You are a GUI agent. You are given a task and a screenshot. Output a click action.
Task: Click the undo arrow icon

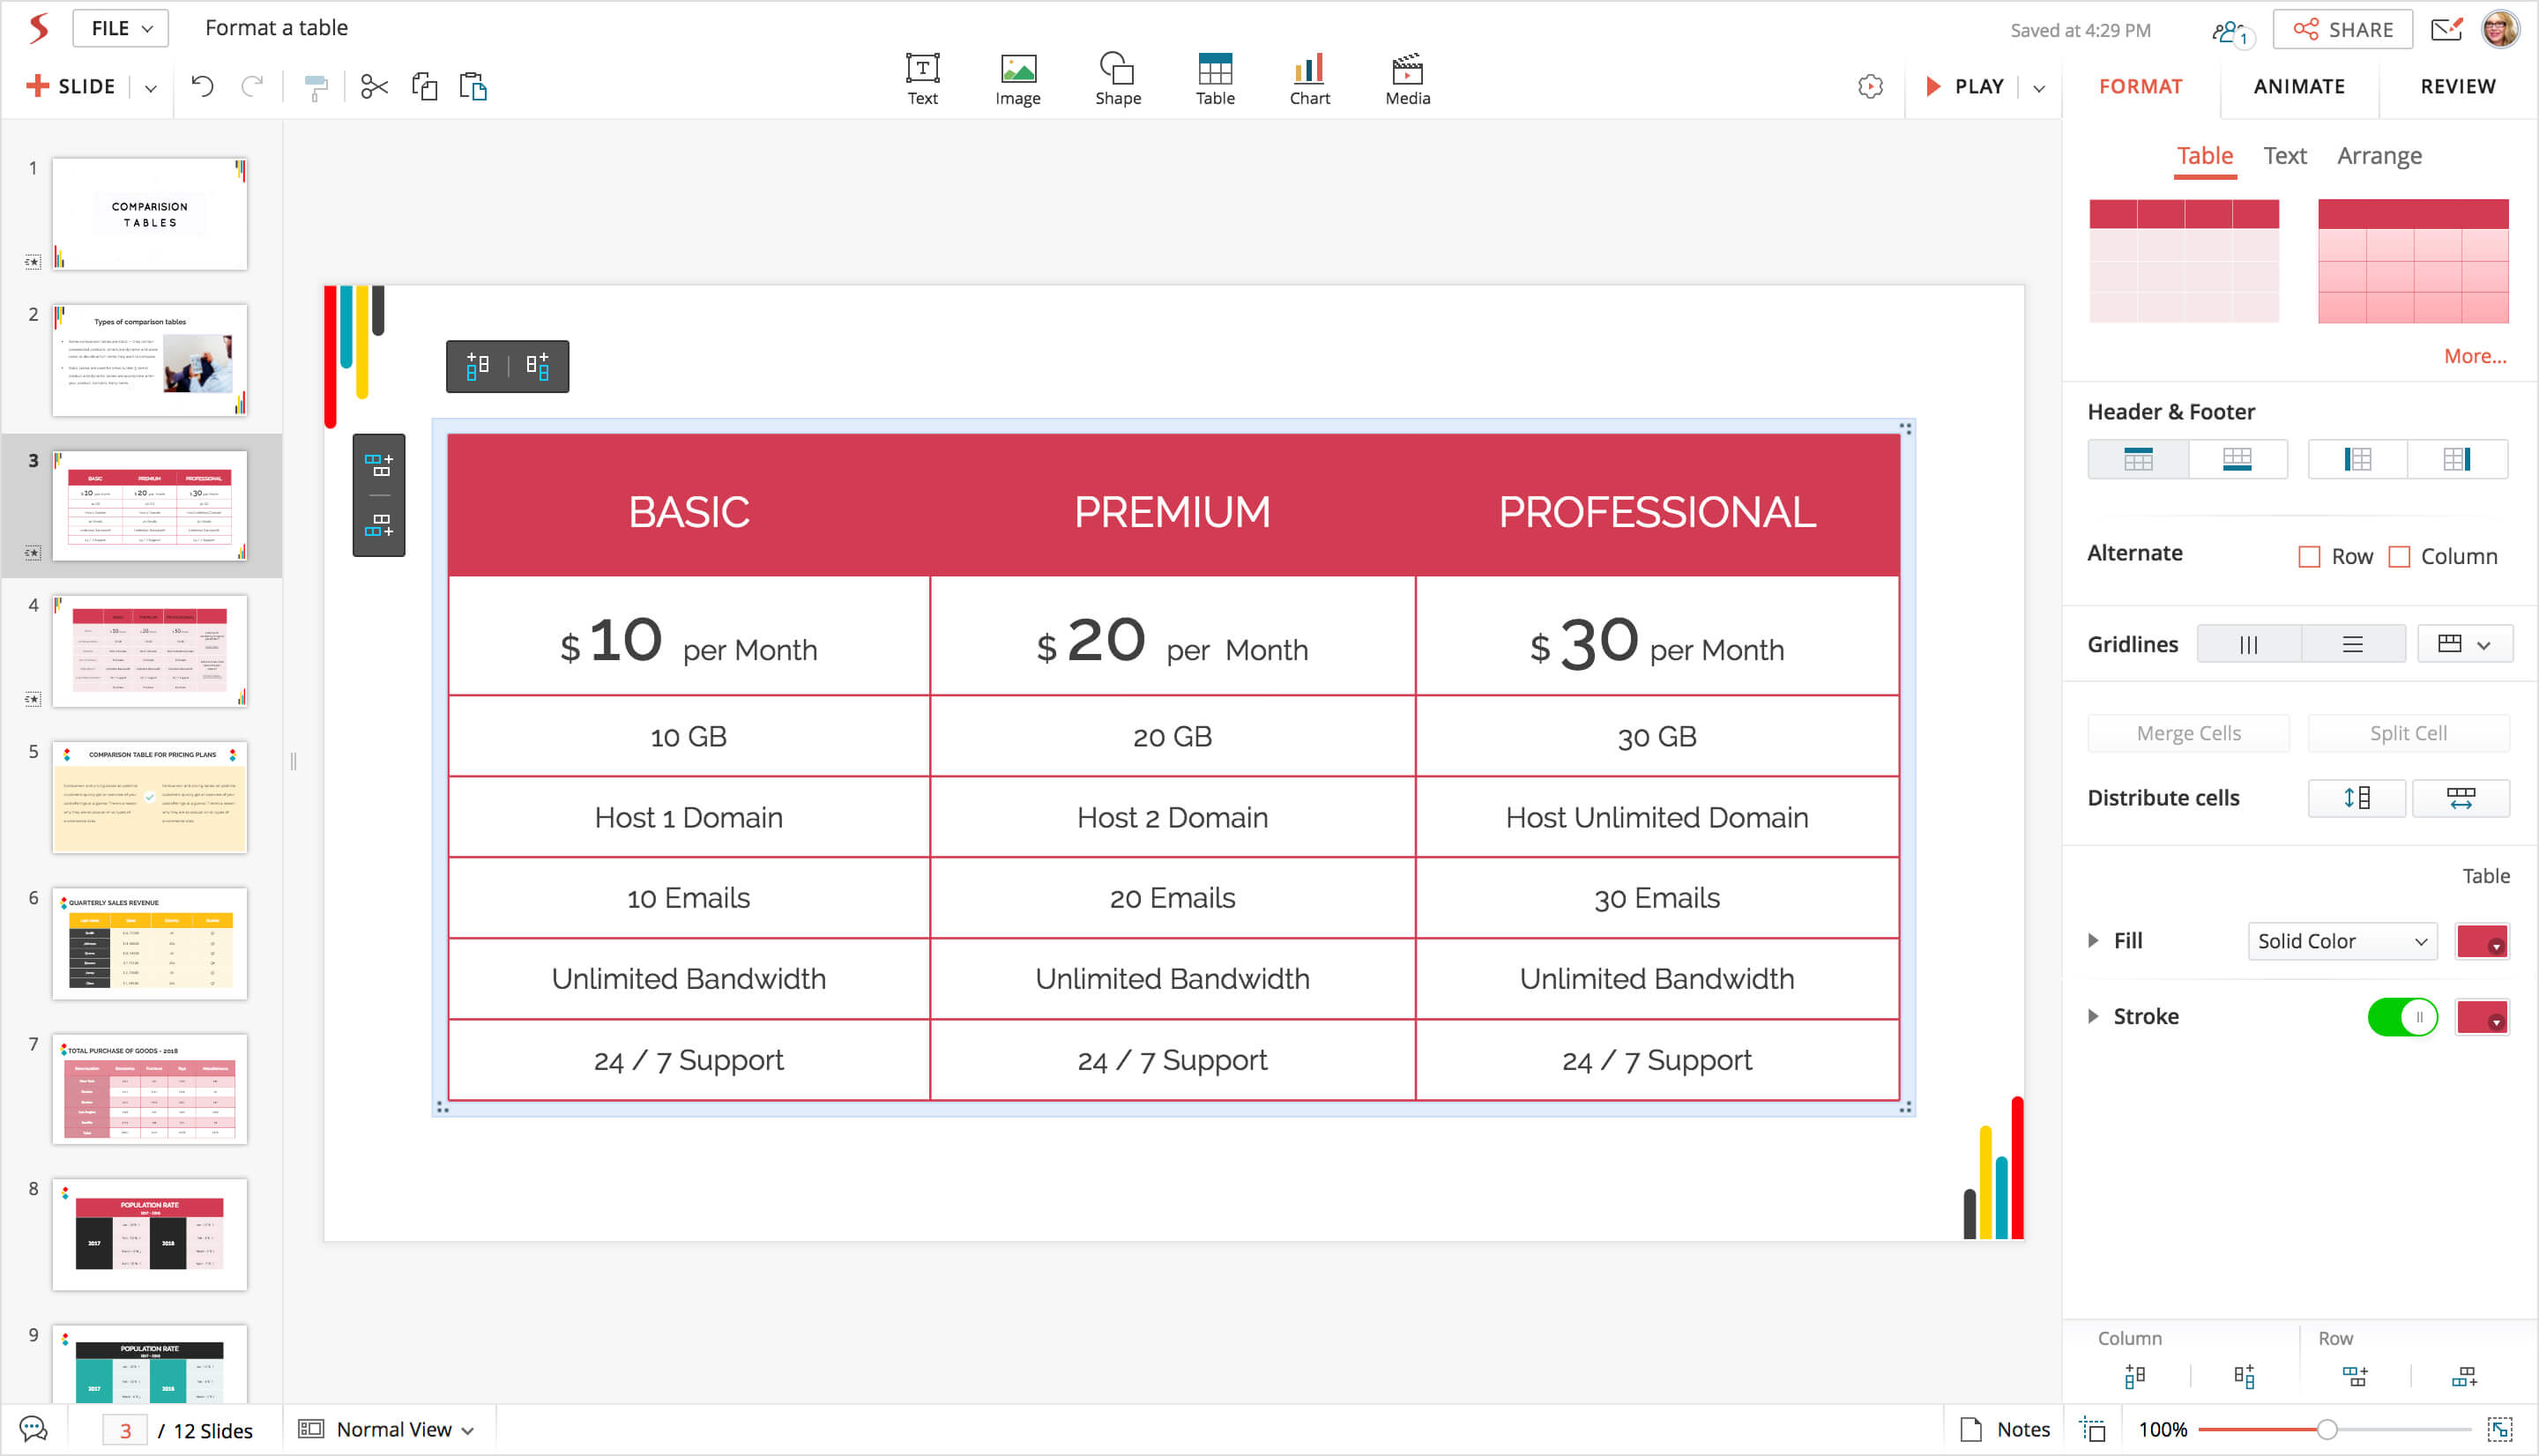pos(202,87)
